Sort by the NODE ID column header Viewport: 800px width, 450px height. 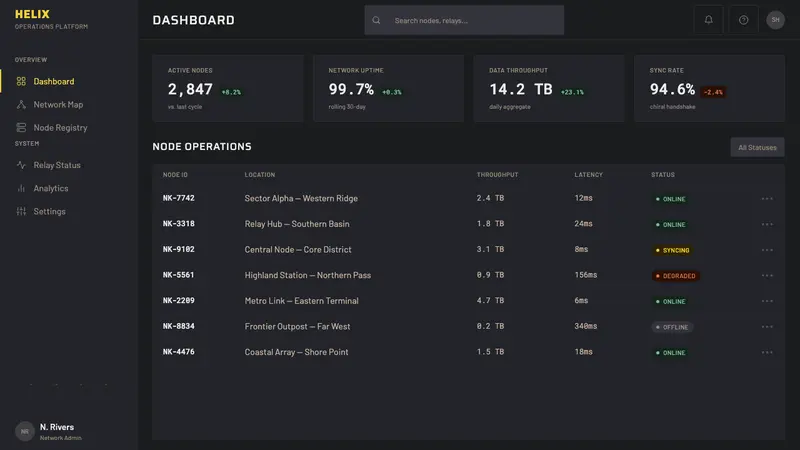(x=175, y=174)
